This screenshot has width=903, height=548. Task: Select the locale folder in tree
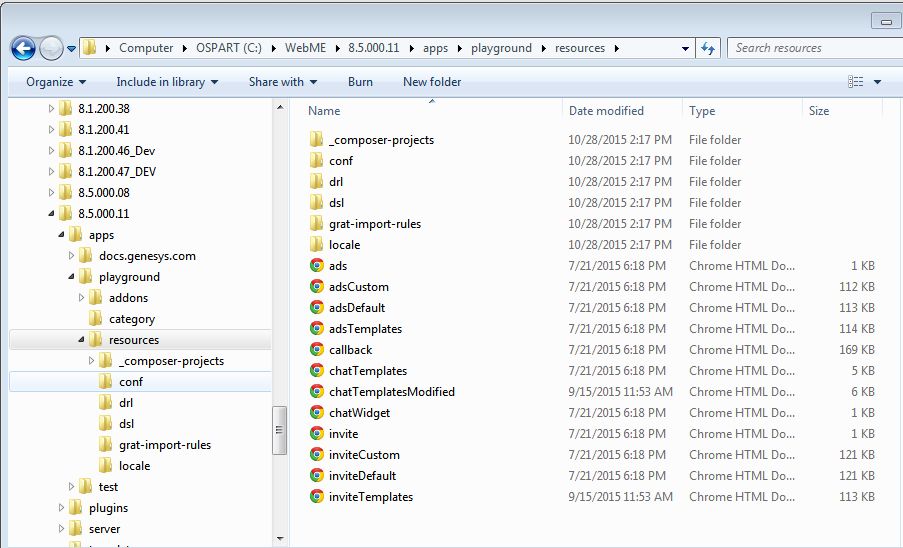(x=134, y=466)
